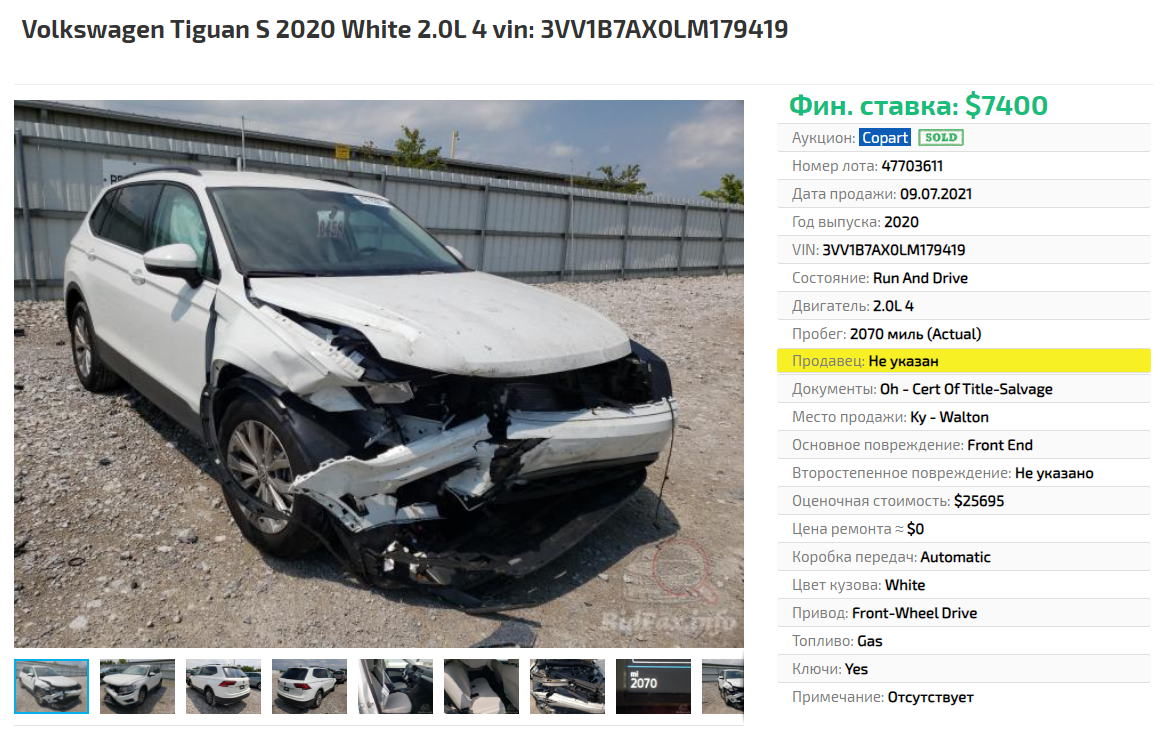1165x735 pixels.
Task: Click the page title Volkswagen Tiguan S
Action: tap(405, 30)
